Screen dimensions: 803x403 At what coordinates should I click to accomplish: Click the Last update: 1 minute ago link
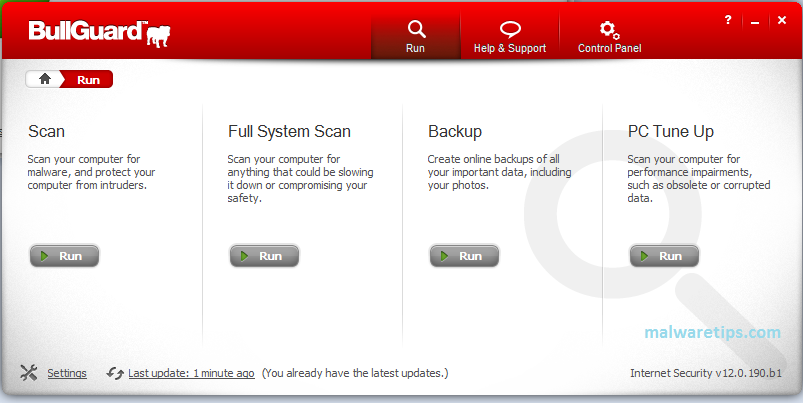(x=191, y=373)
